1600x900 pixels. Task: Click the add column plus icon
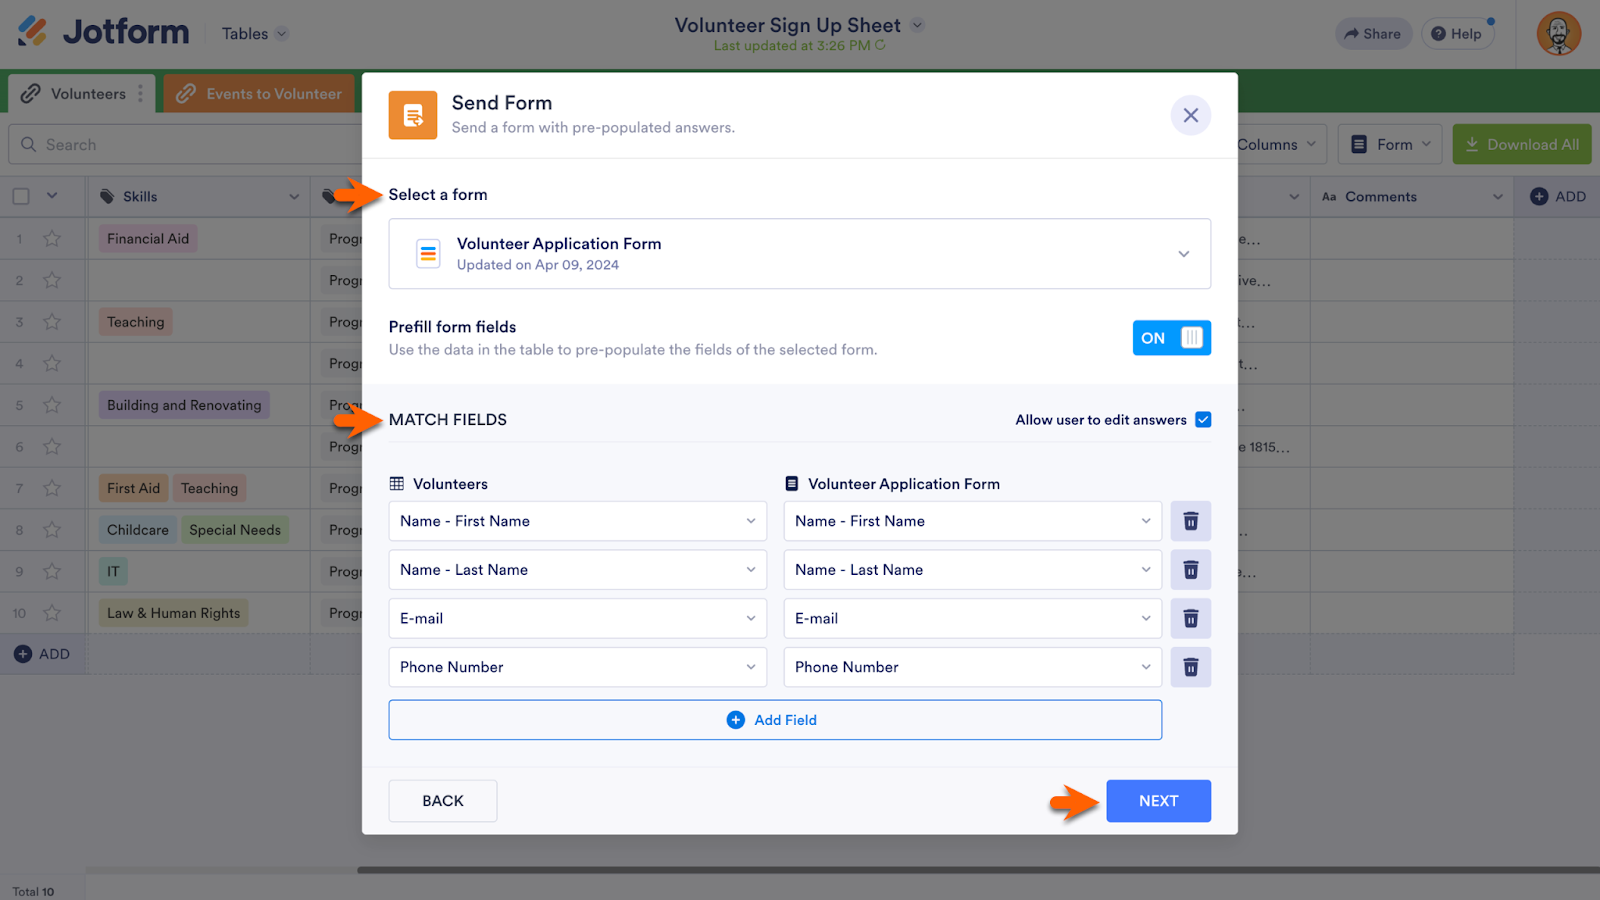[1539, 197]
